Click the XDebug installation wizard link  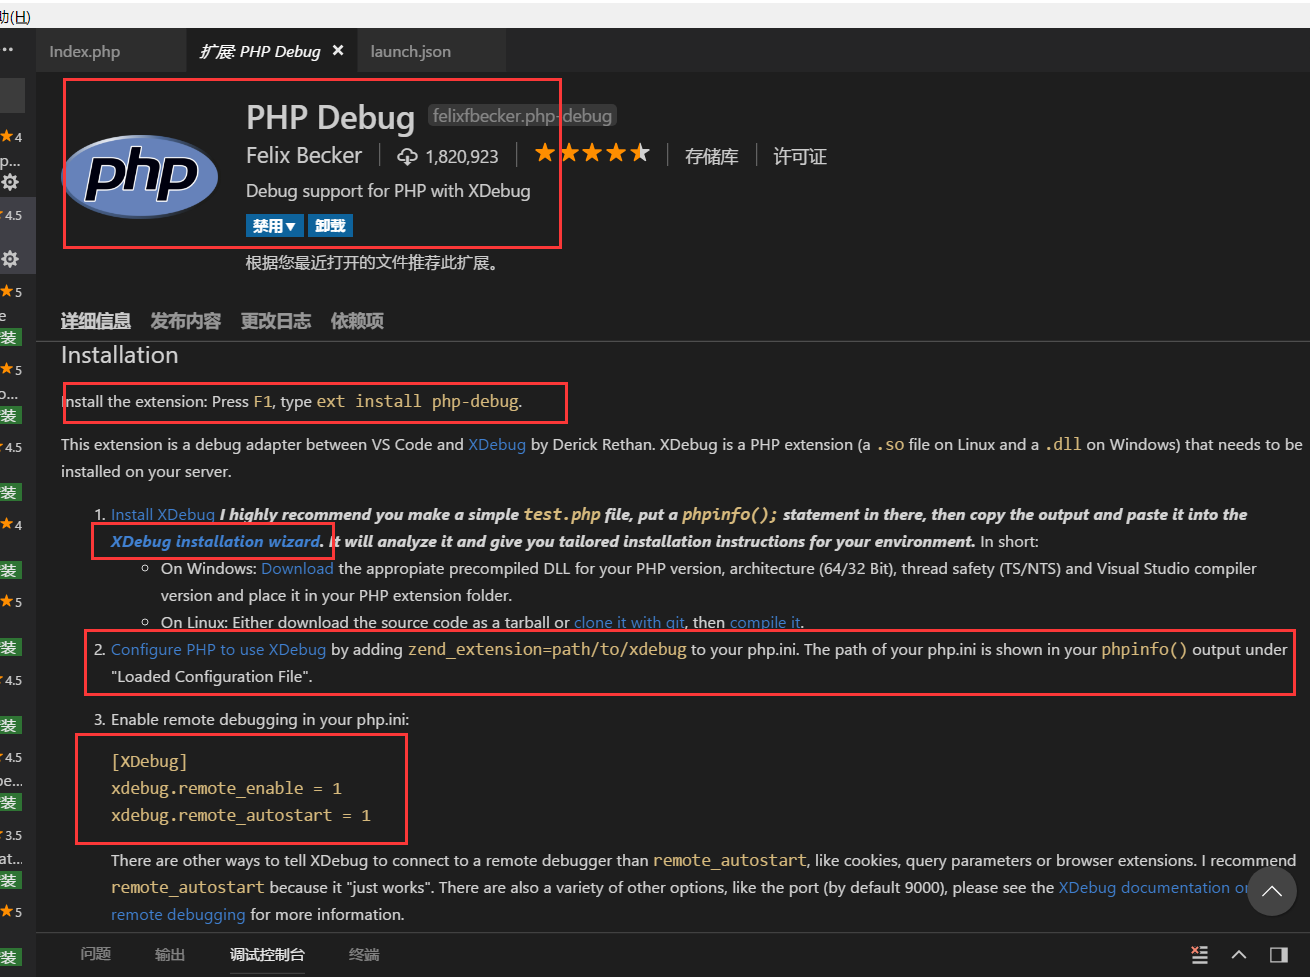pos(216,541)
